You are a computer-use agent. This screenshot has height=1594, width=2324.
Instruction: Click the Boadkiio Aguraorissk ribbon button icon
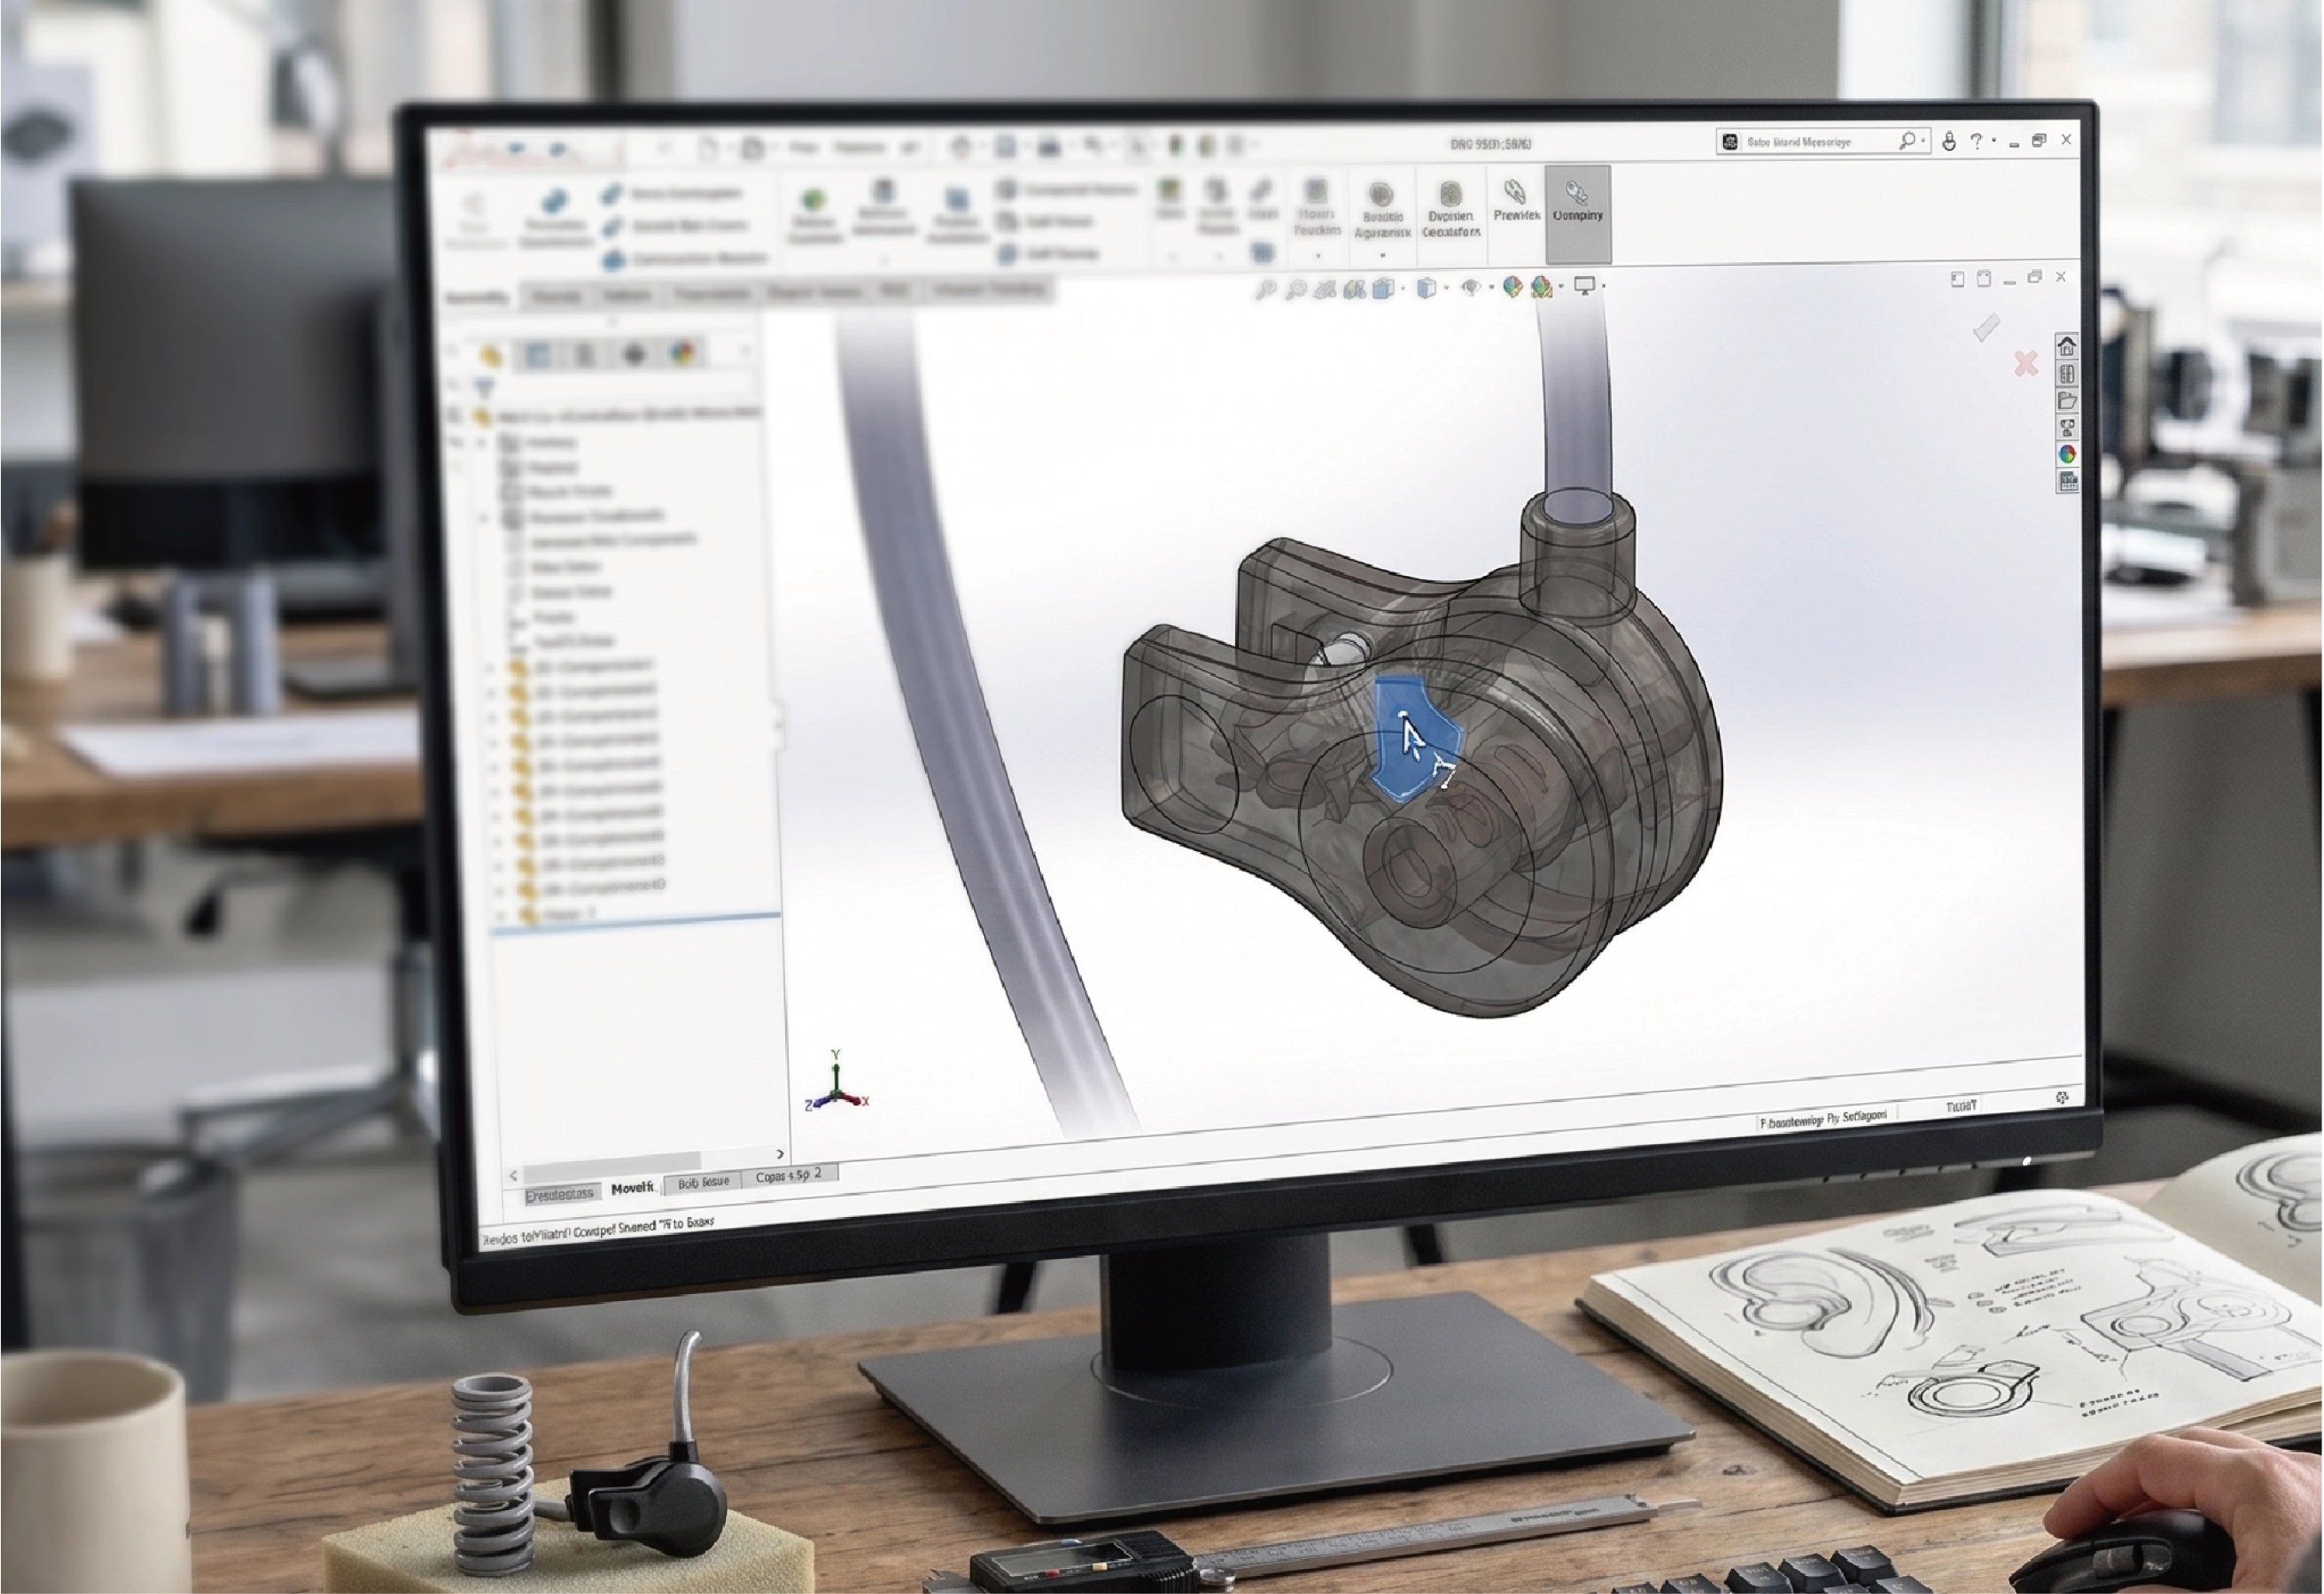(x=1381, y=194)
